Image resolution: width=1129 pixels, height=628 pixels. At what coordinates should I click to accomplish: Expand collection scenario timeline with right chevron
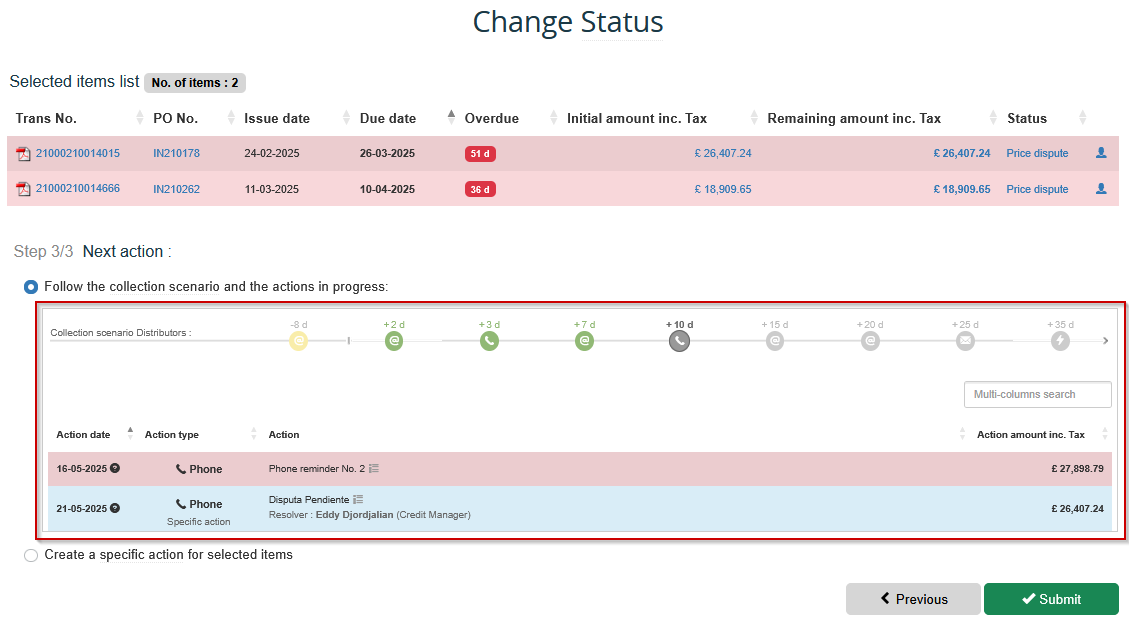pyautogui.click(x=1105, y=341)
